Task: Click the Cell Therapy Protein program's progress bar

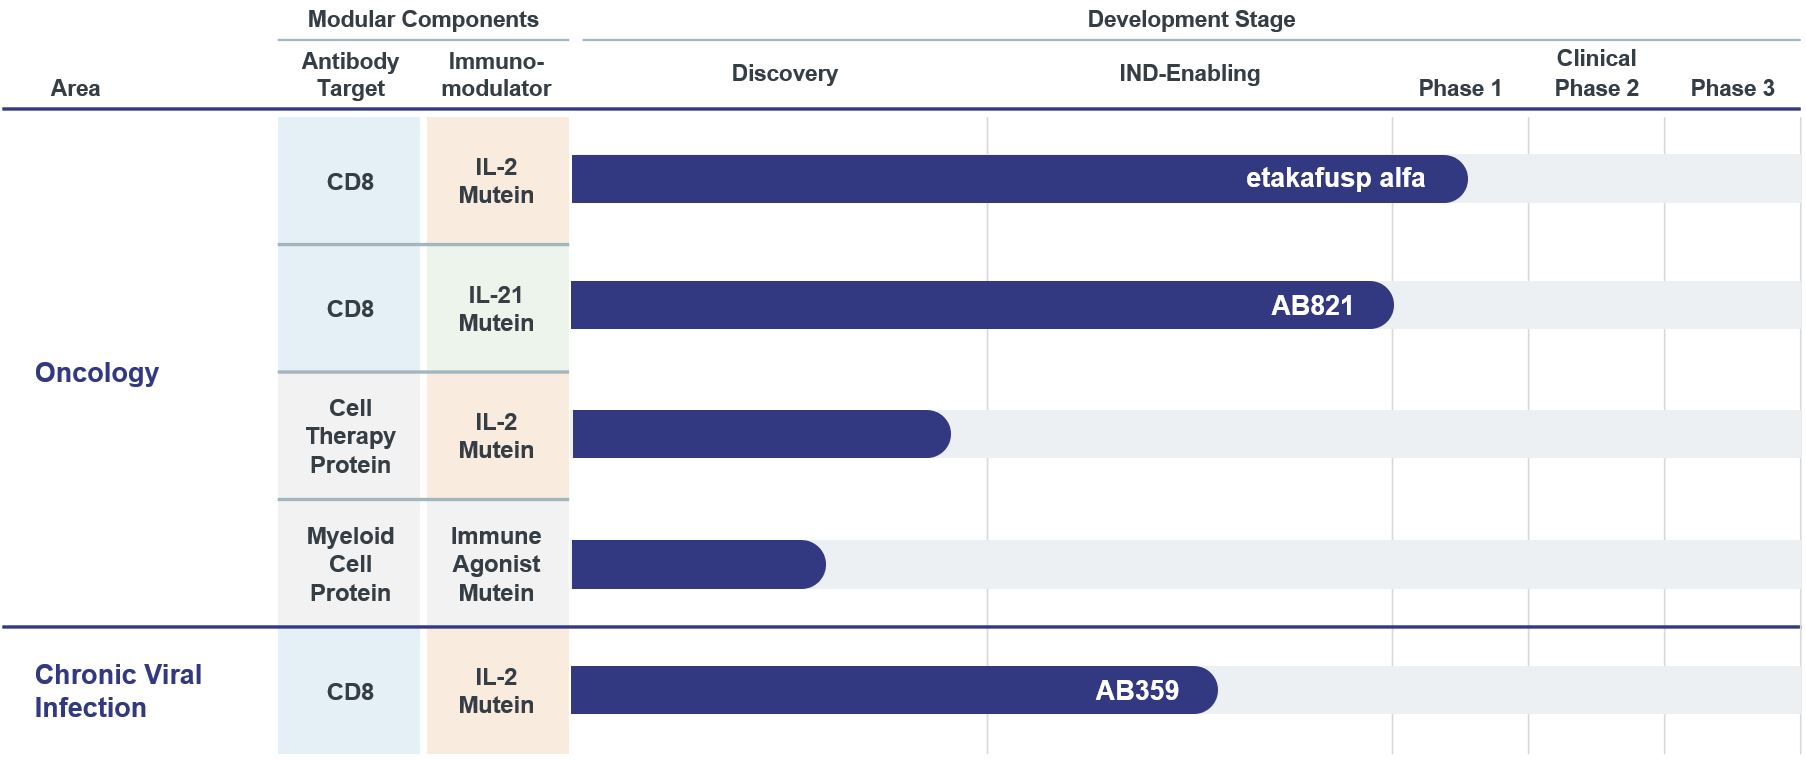Action: point(761,434)
